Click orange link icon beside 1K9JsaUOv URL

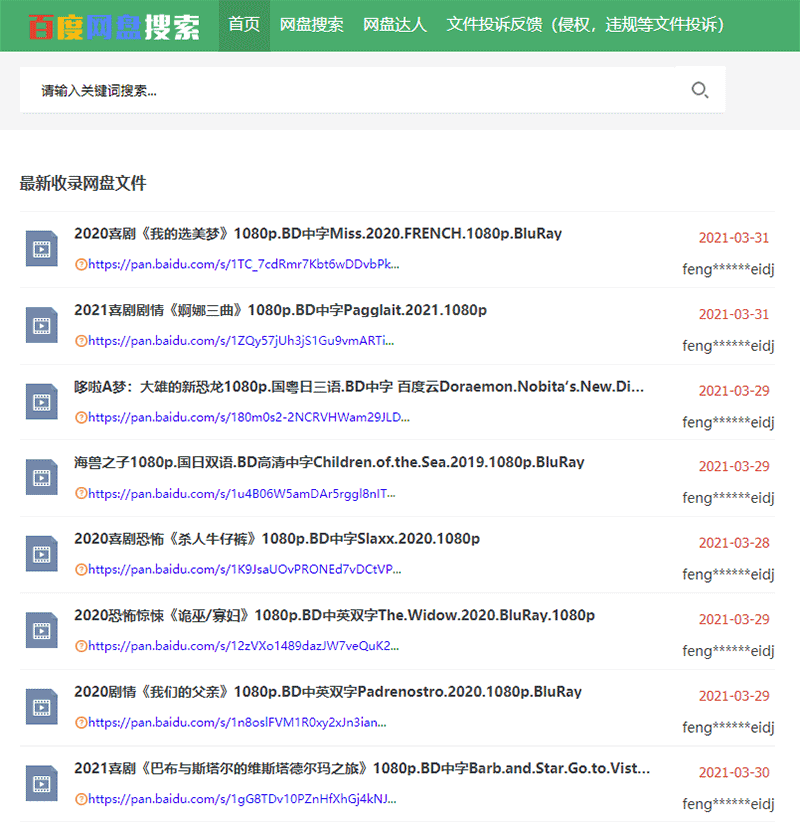click(81, 569)
